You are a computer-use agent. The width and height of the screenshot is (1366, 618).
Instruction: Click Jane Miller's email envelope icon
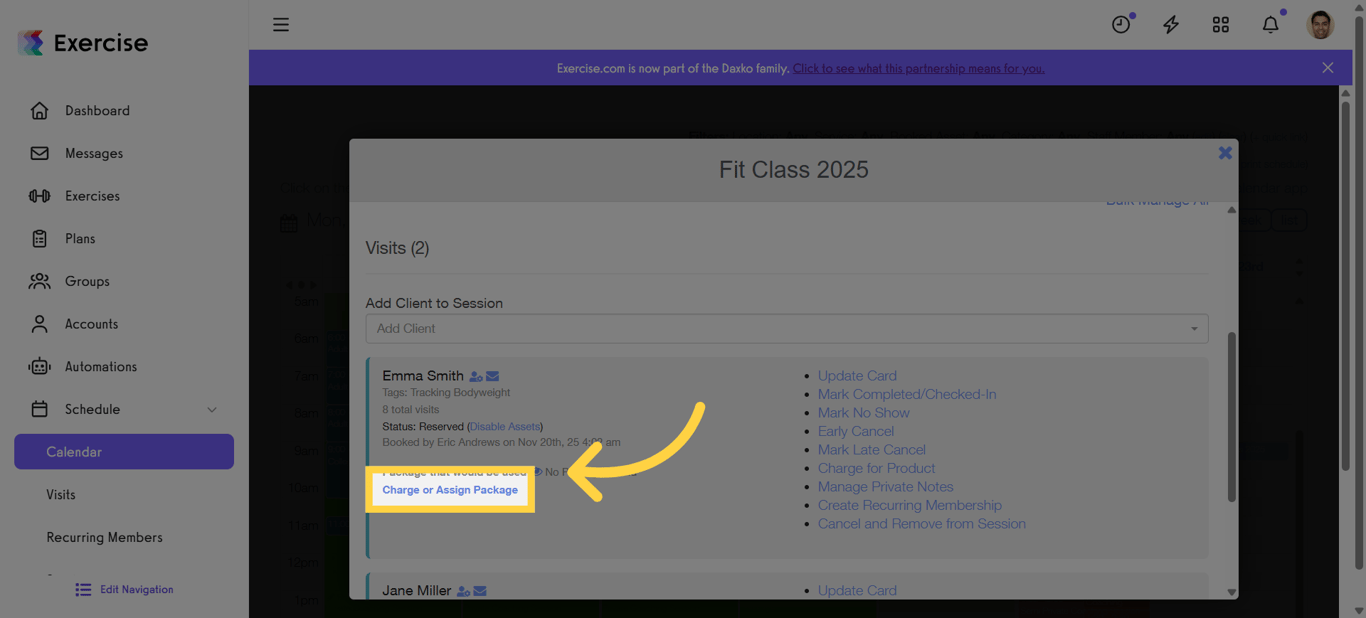pyautogui.click(x=480, y=592)
